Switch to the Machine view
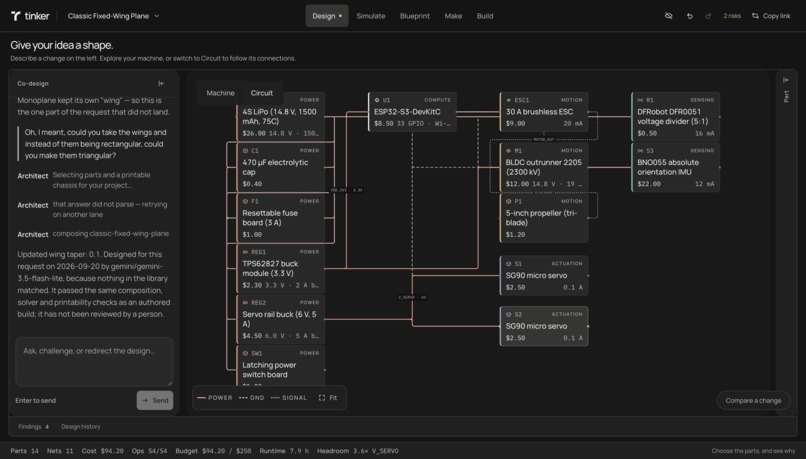 pos(220,93)
